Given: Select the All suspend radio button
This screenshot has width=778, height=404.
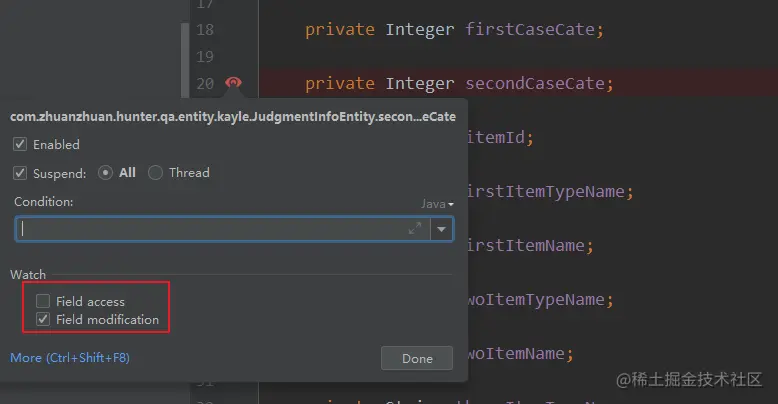Looking at the screenshot, I should (105, 173).
